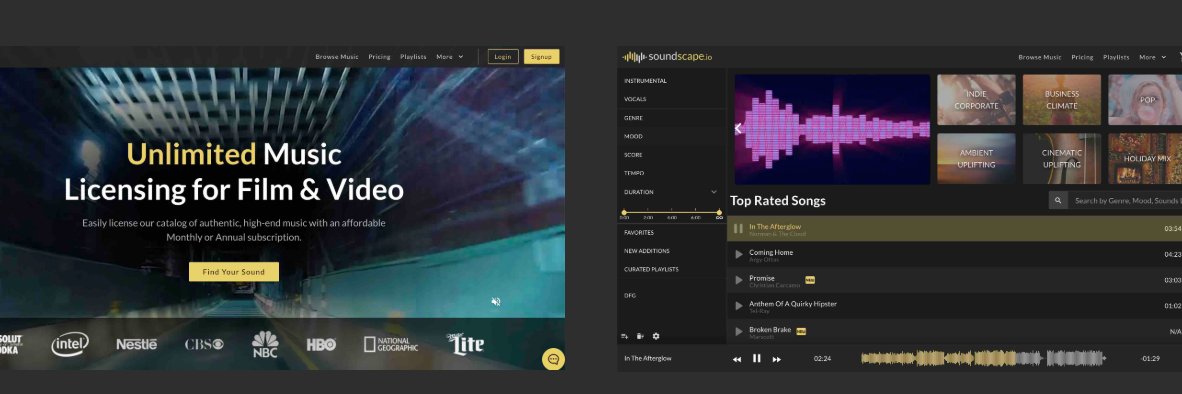Play the Coming Home track

click(739, 255)
